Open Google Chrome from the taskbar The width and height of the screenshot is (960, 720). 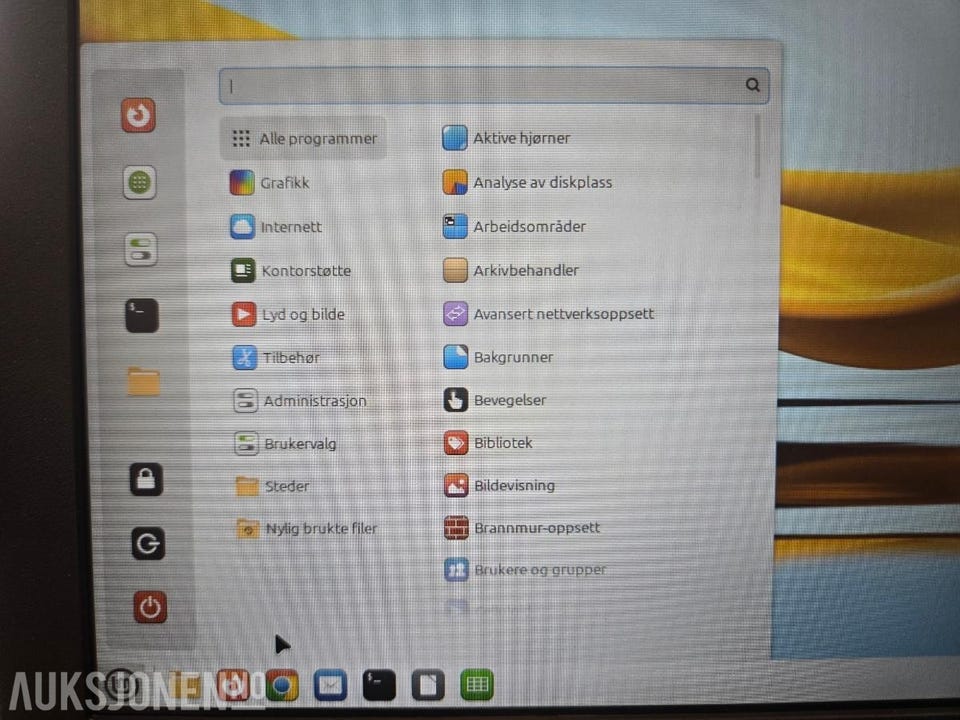pos(282,686)
